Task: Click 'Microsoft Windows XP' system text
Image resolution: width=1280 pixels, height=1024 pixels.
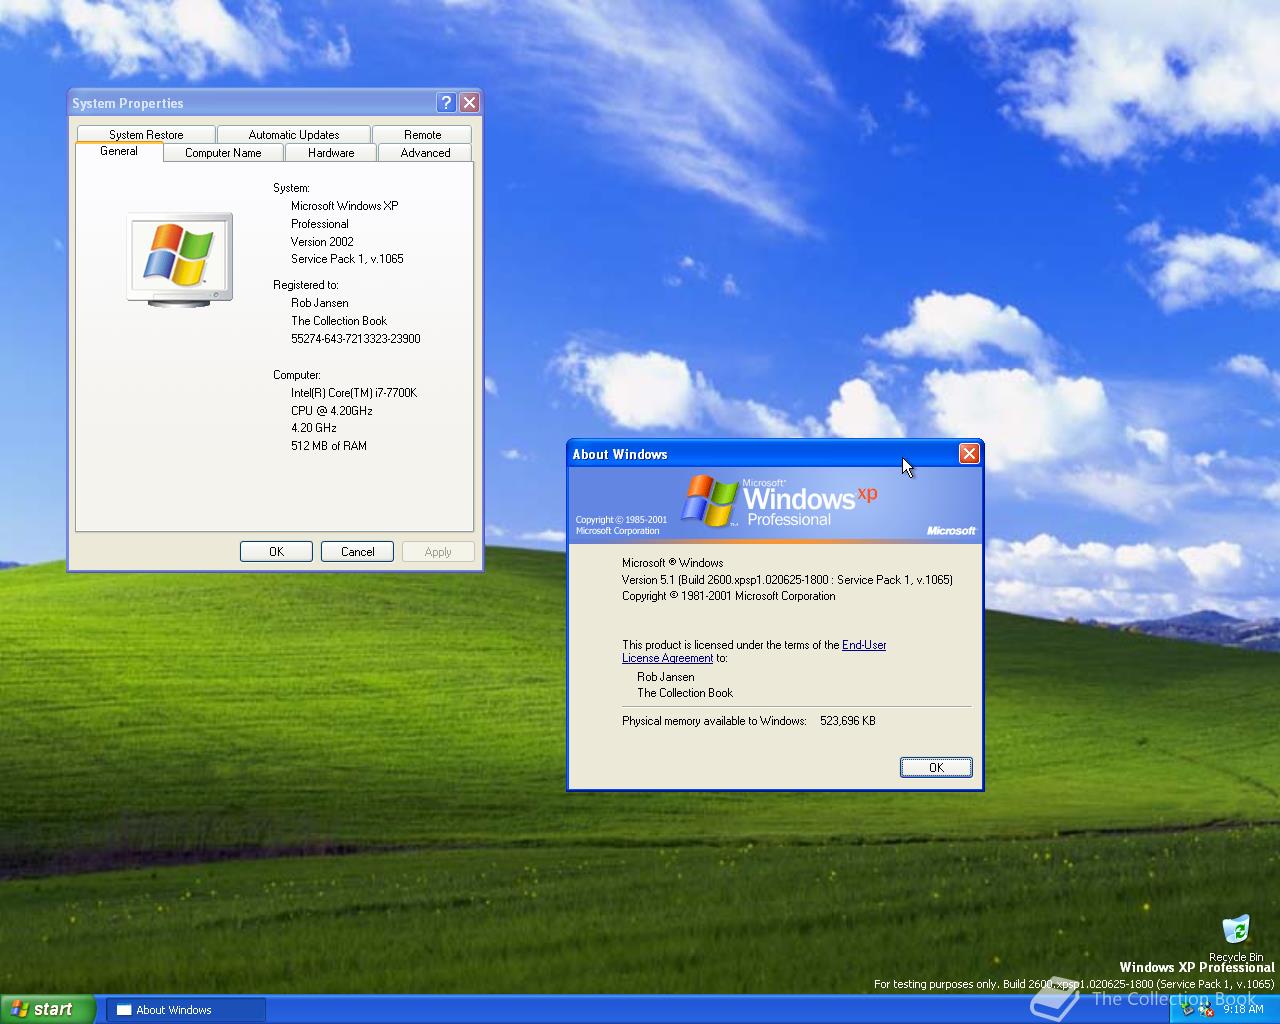Action: tap(345, 206)
